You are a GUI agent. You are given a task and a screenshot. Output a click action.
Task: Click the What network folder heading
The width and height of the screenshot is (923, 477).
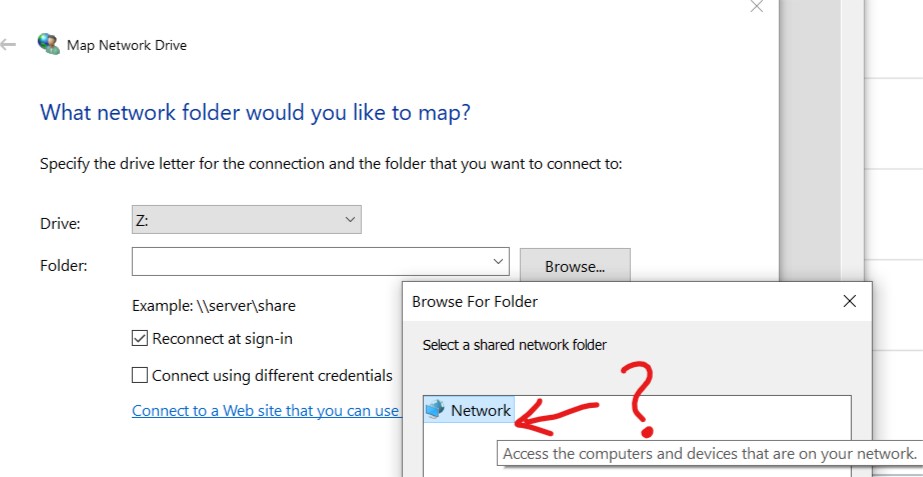(x=255, y=112)
